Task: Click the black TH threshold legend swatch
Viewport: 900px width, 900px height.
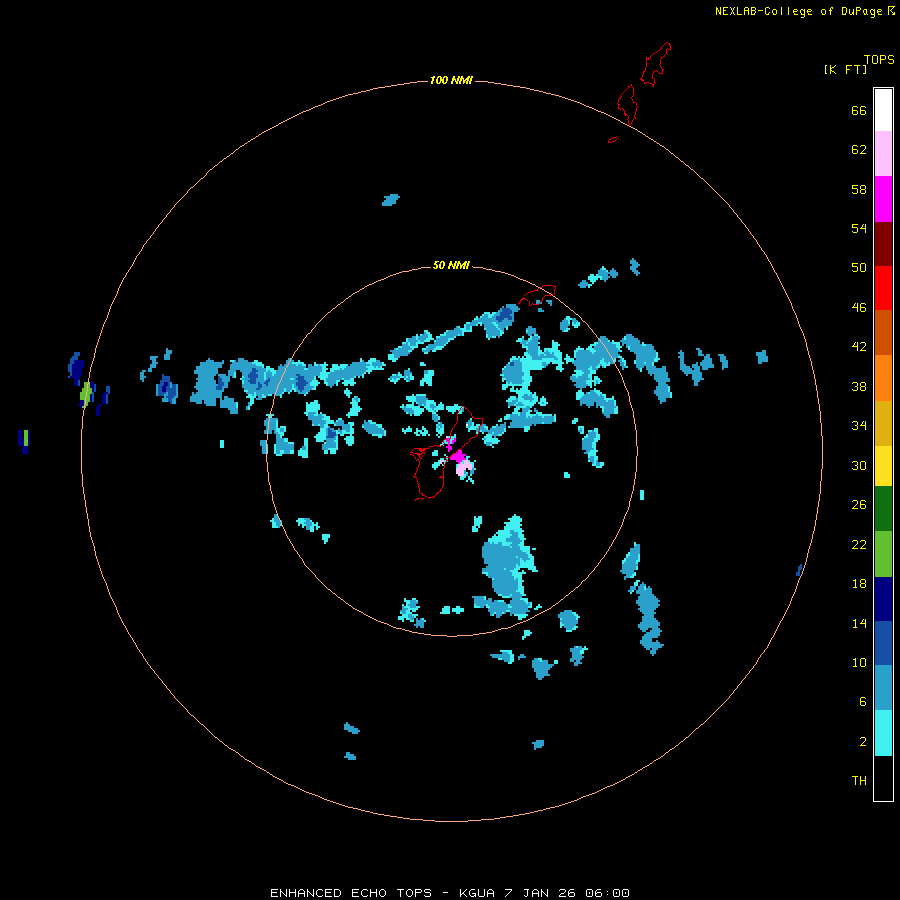Action: (883, 778)
